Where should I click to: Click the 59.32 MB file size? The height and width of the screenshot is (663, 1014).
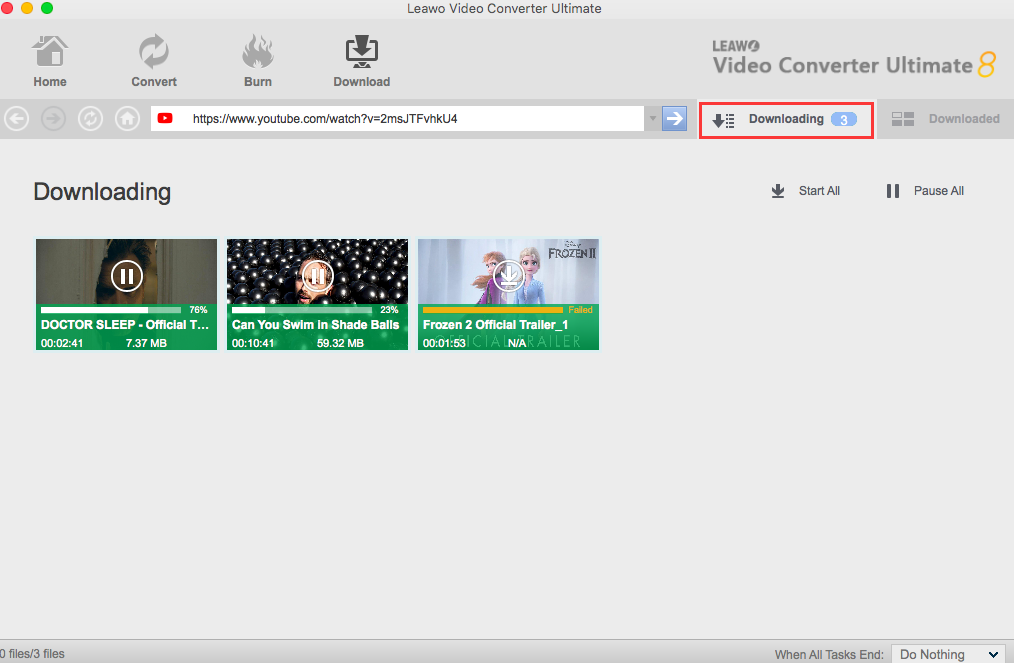(x=340, y=343)
